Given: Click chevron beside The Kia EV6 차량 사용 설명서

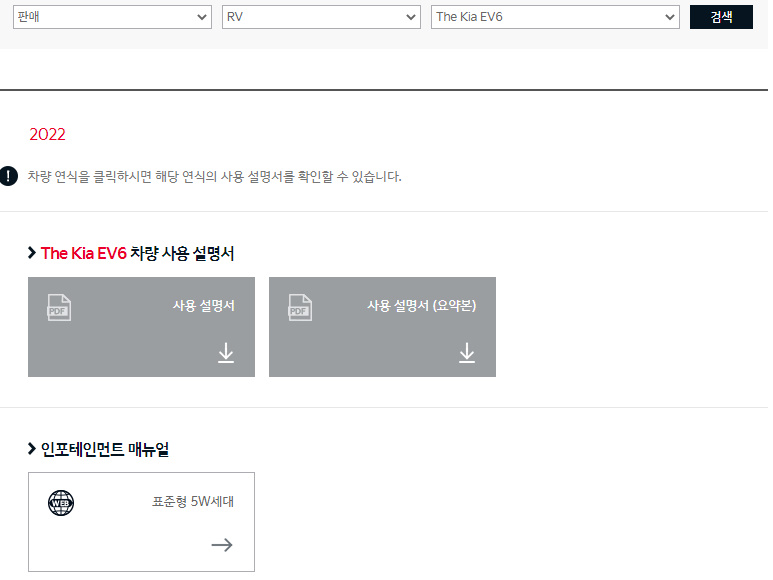Looking at the screenshot, I should (x=32, y=253).
